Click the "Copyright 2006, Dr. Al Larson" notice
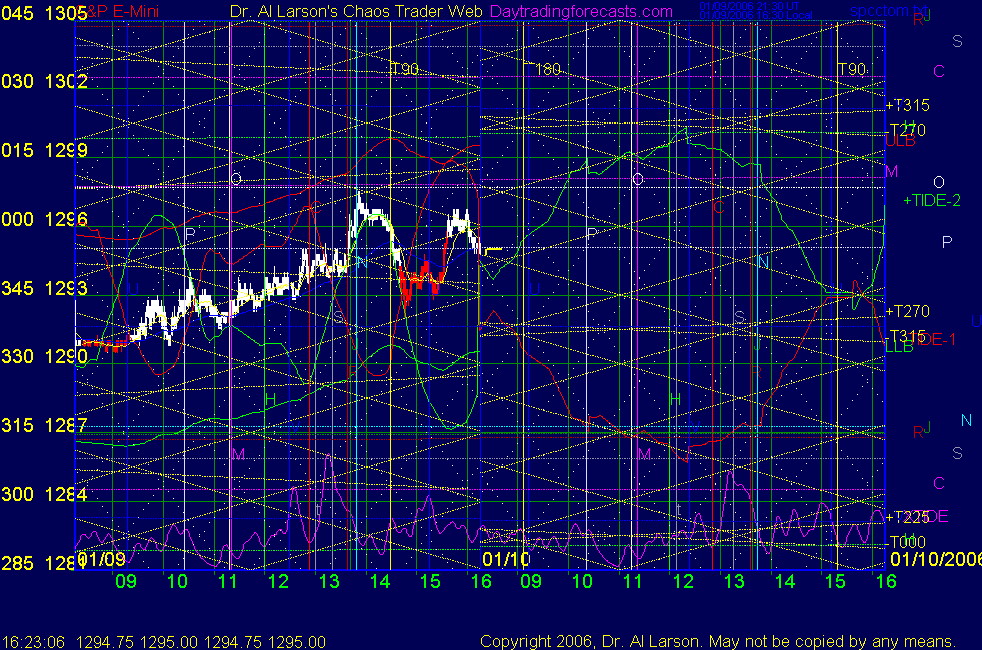 coord(589,641)
